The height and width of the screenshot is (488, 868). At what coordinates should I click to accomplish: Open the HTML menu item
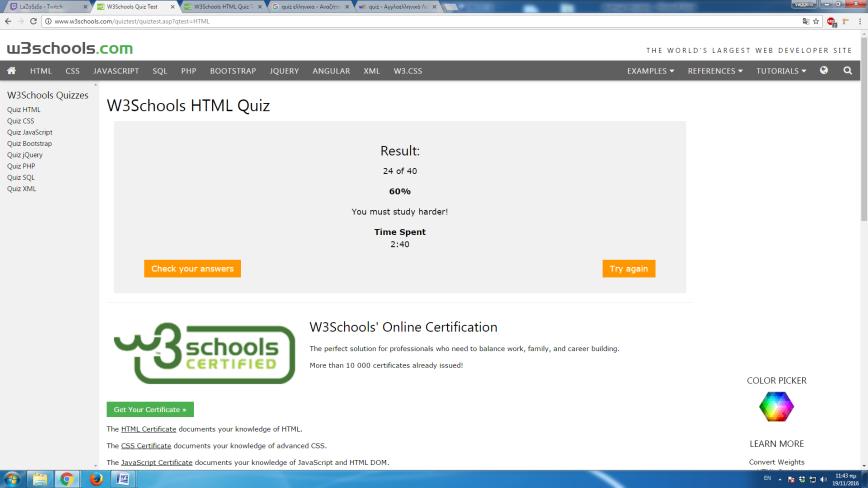[x=41, y=71]
